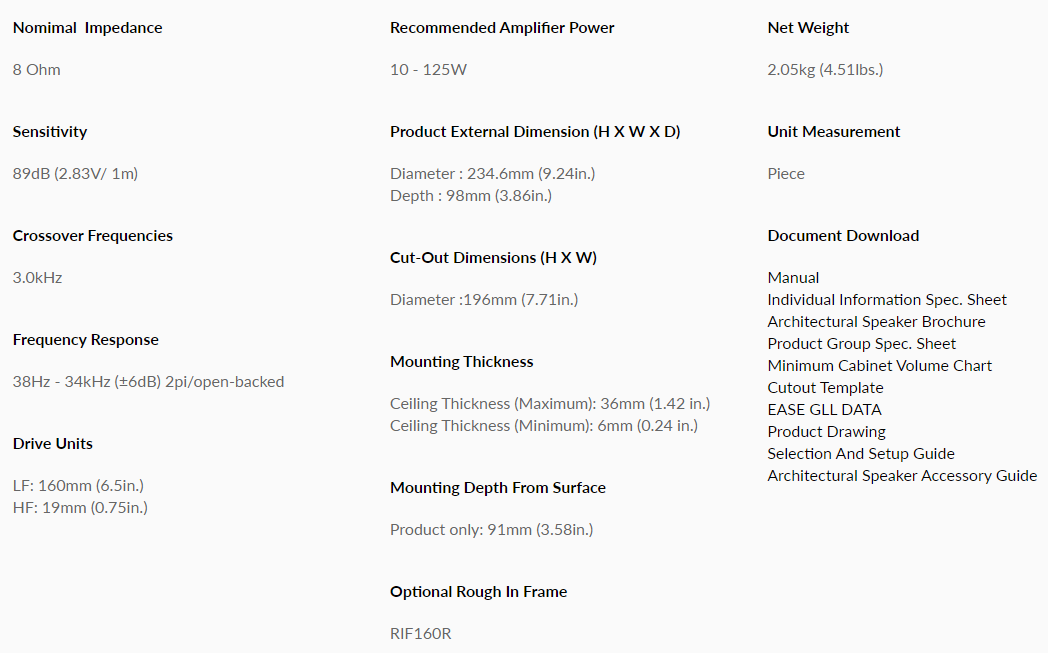Click the Mounting Thickness heading
The width and height of the screenshot is (1048, 653).
461,362
